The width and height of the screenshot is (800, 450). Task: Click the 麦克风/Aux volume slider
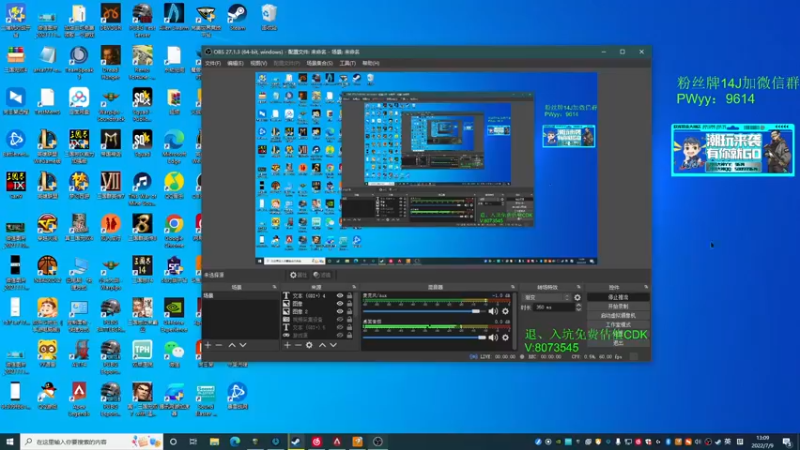click(424, 311)
